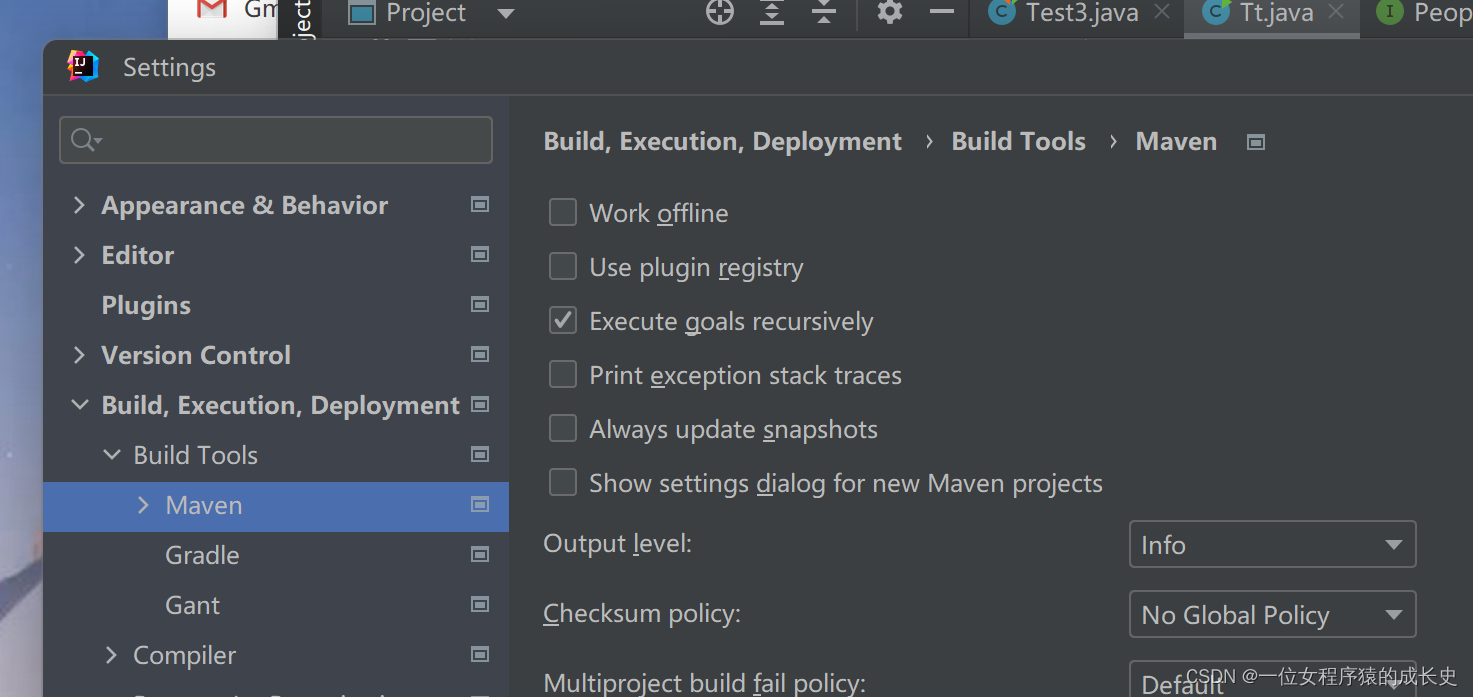Open the Output level dropdown
Screen dimensions: 1473x697
coord(1272,545)
